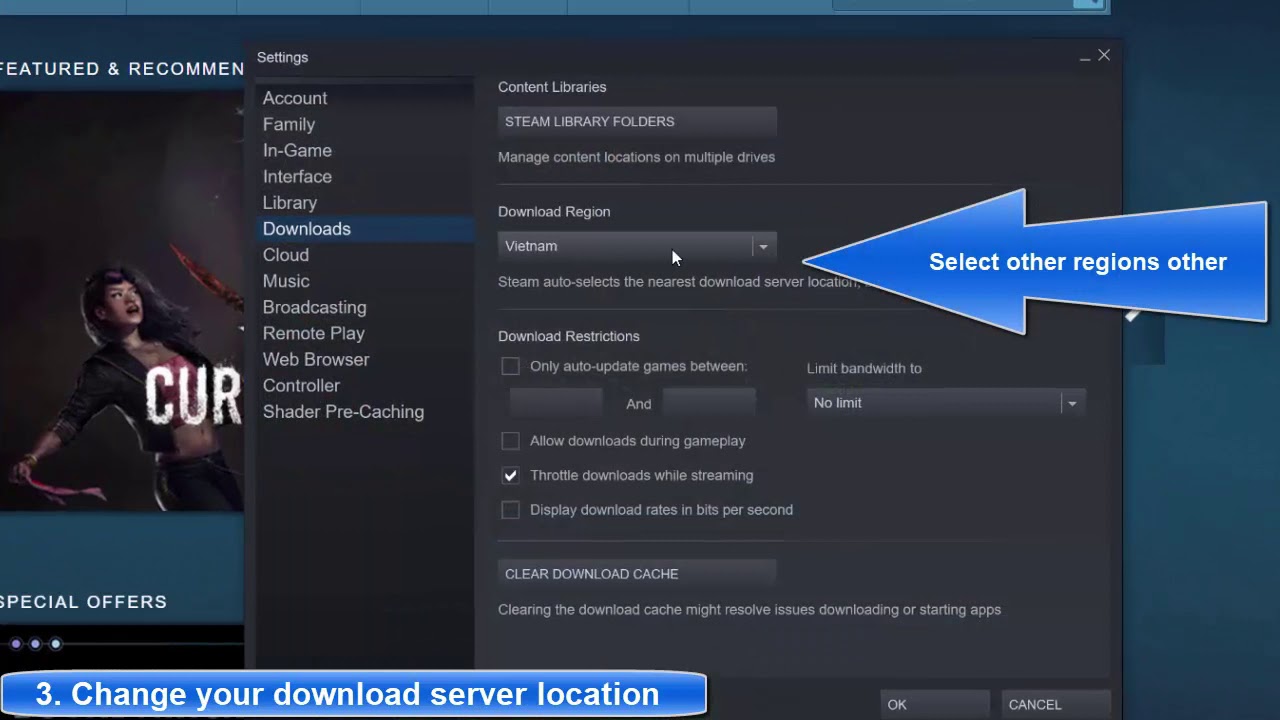This screenshot has width=1280, height=720.
Task: Click the featured game artwork in the Steam store
Action: point(122,300)
